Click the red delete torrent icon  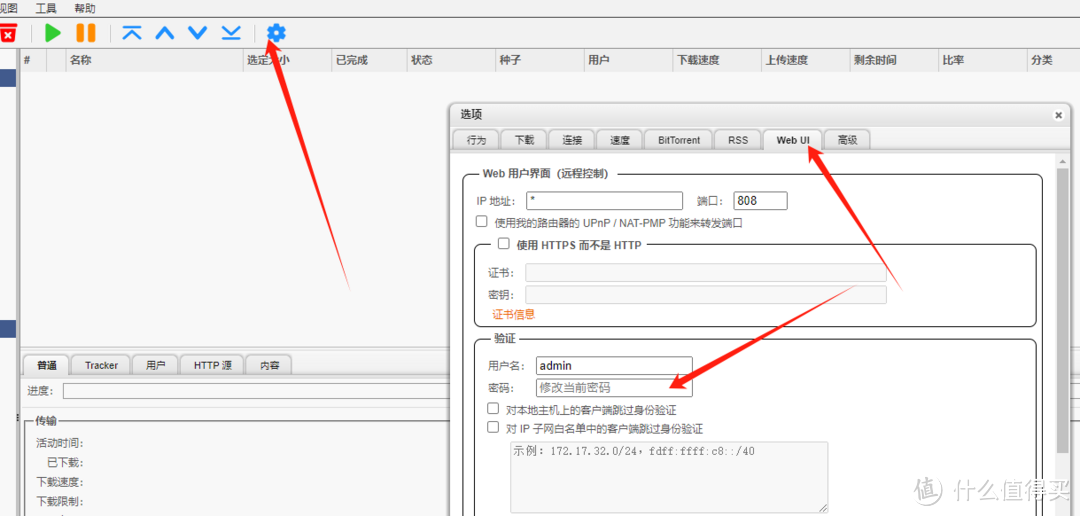click(7, 33)
